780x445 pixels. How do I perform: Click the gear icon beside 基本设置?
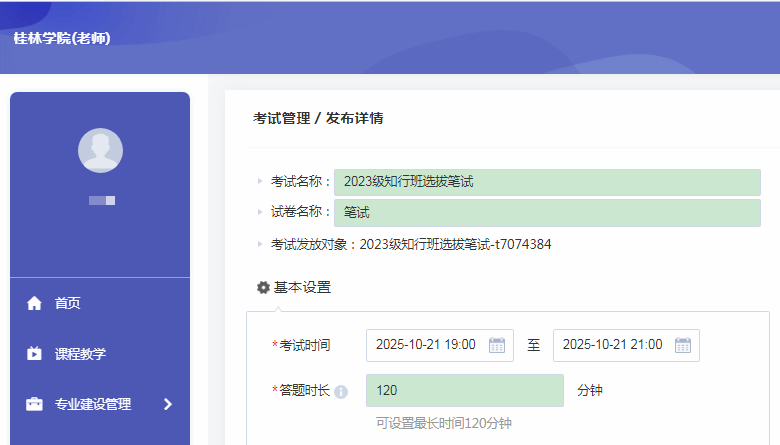263,288
